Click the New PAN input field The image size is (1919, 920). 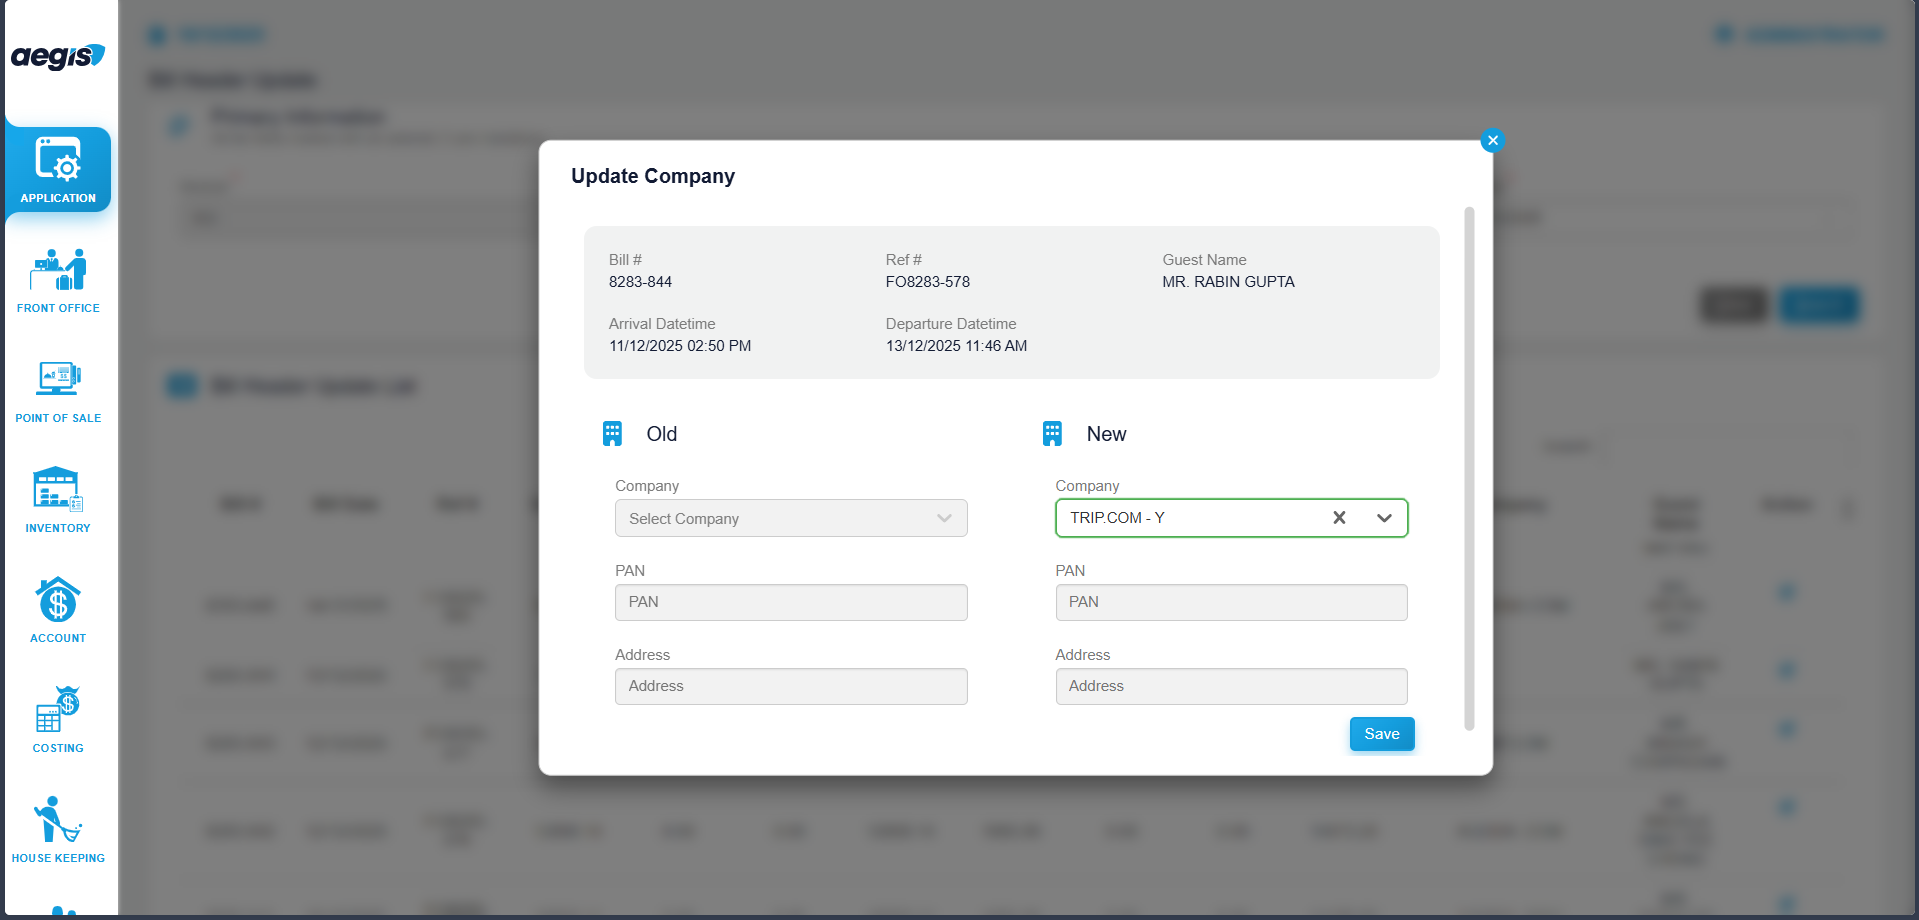click(1230, 602)
